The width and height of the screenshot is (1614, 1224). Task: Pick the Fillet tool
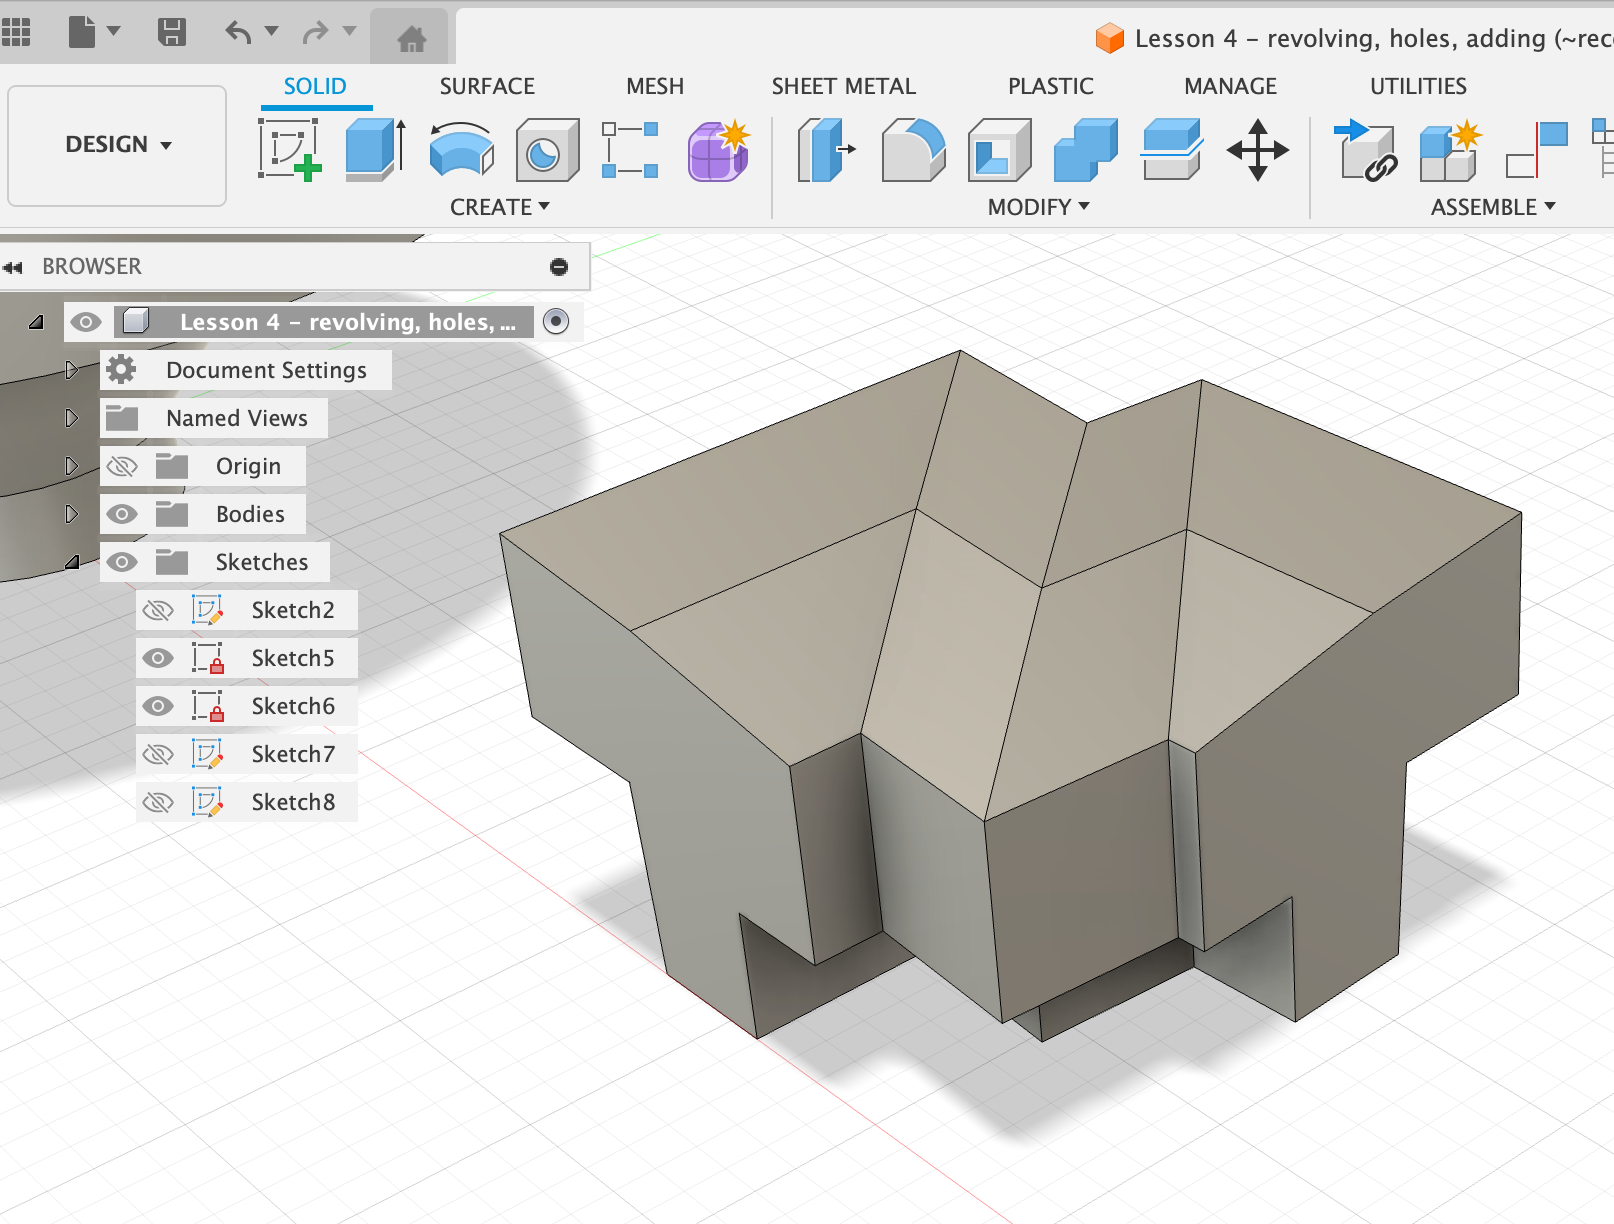pos(912,150)
